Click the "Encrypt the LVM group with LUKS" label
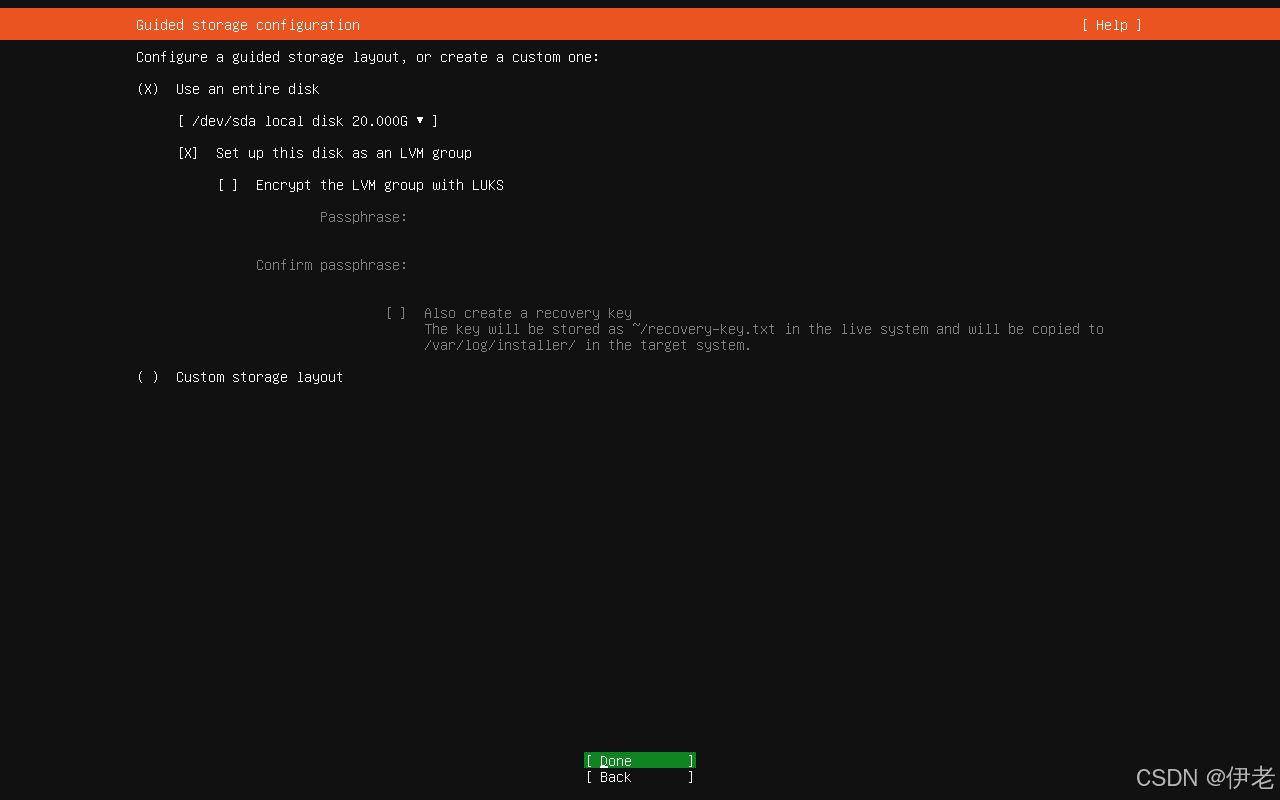This screenshot has width=1280, height=800. click(x=379, y=185)
